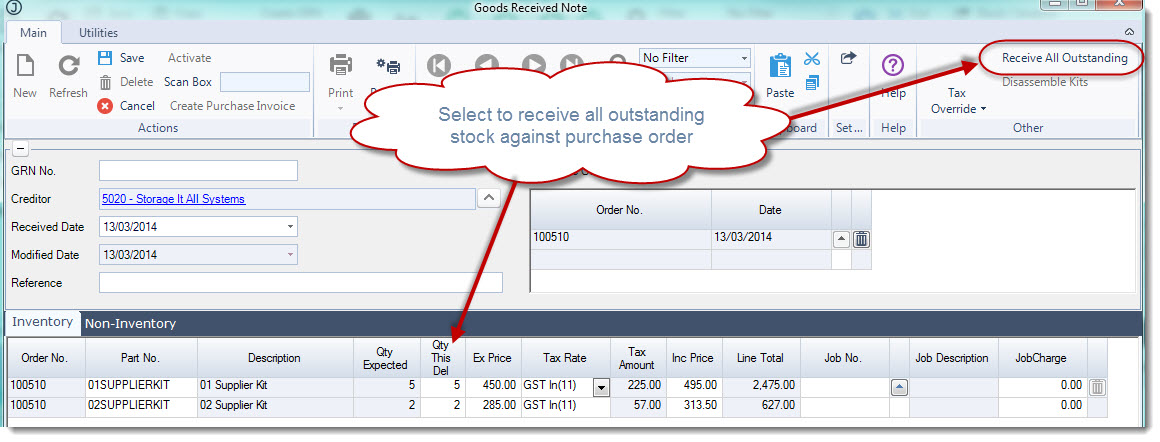The height and width of the screenshot is (442, 1160).
Task: Delete order 100510 using its trash icon
Action: pos(862,239)
